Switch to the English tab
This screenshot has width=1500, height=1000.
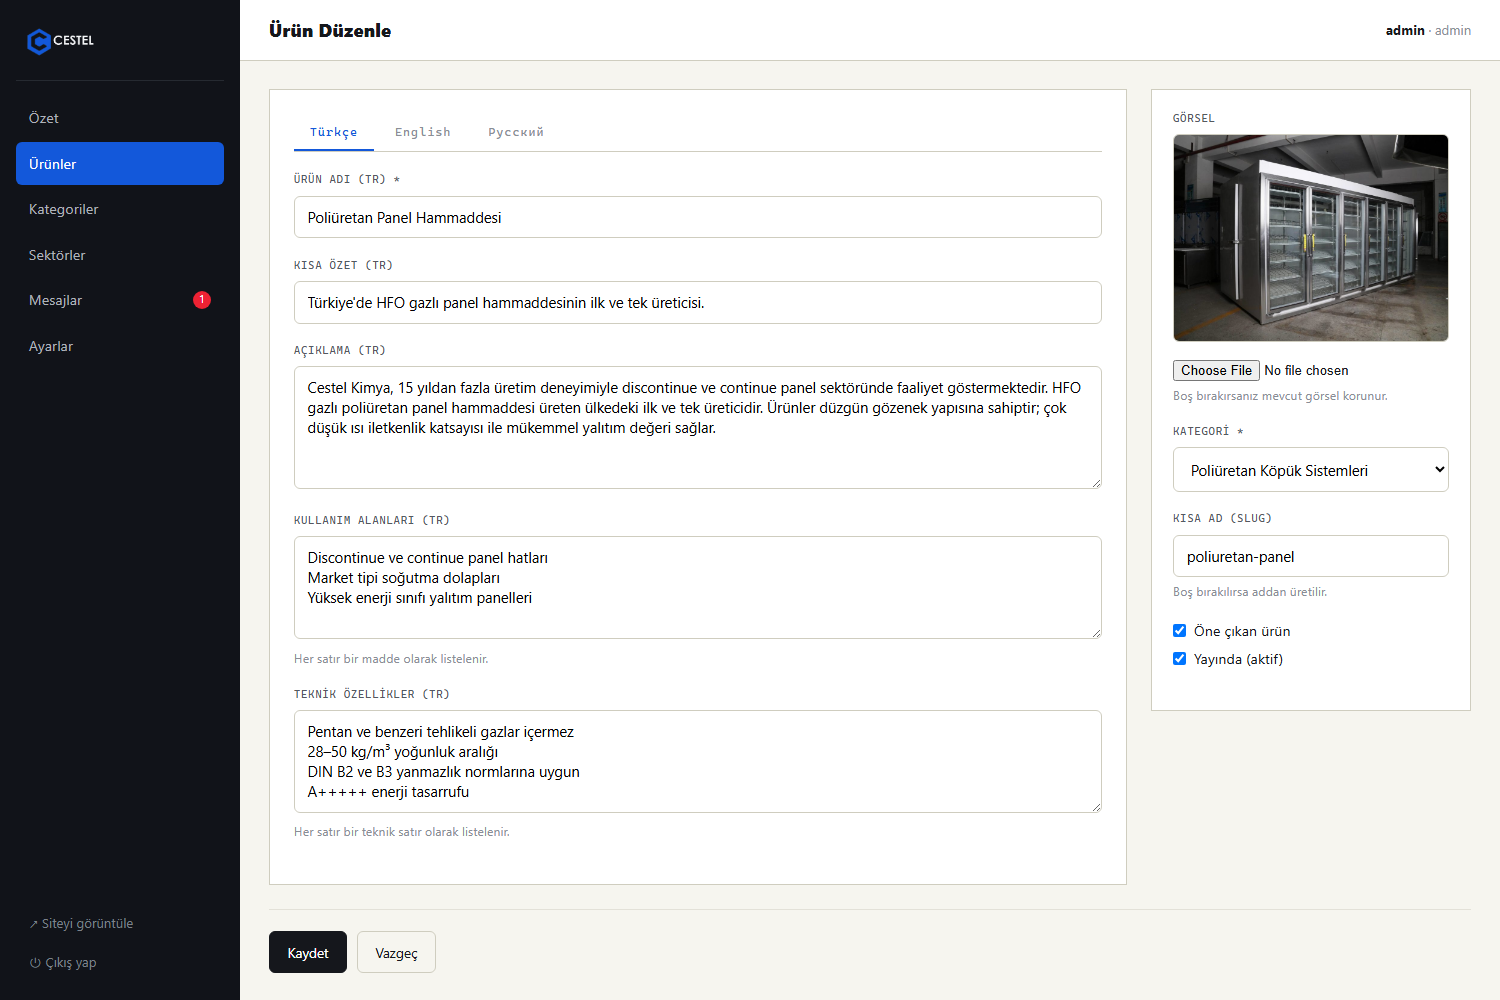pos(422,132)
